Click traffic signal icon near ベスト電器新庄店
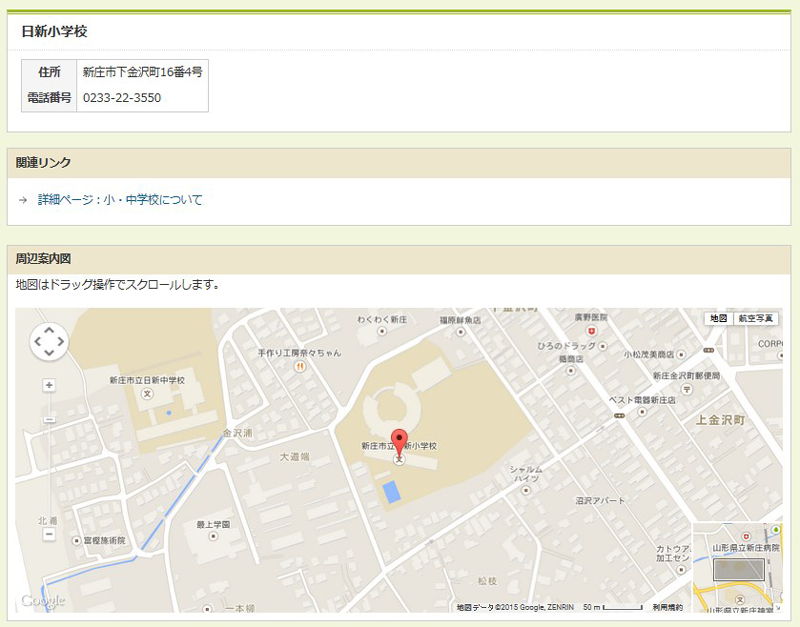The image size is (800, 627). tap(619, 416)
